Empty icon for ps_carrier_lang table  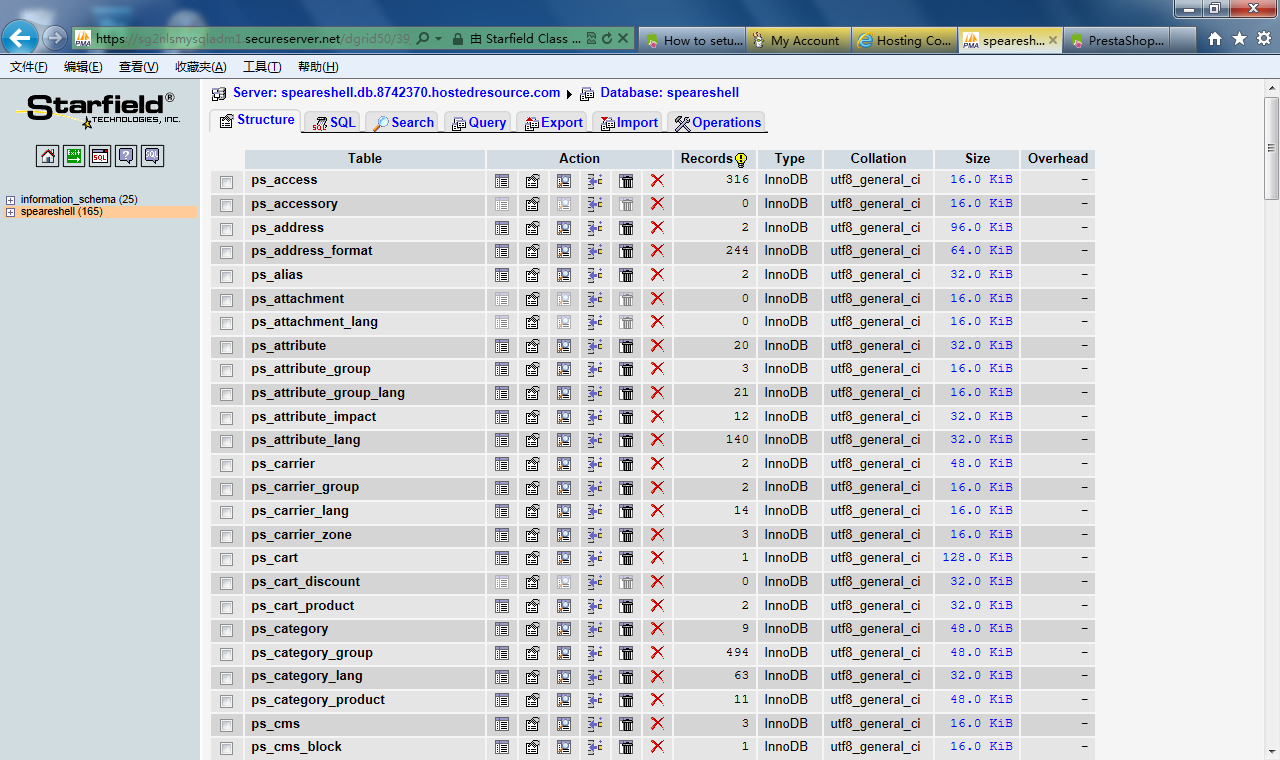point(626,511)
